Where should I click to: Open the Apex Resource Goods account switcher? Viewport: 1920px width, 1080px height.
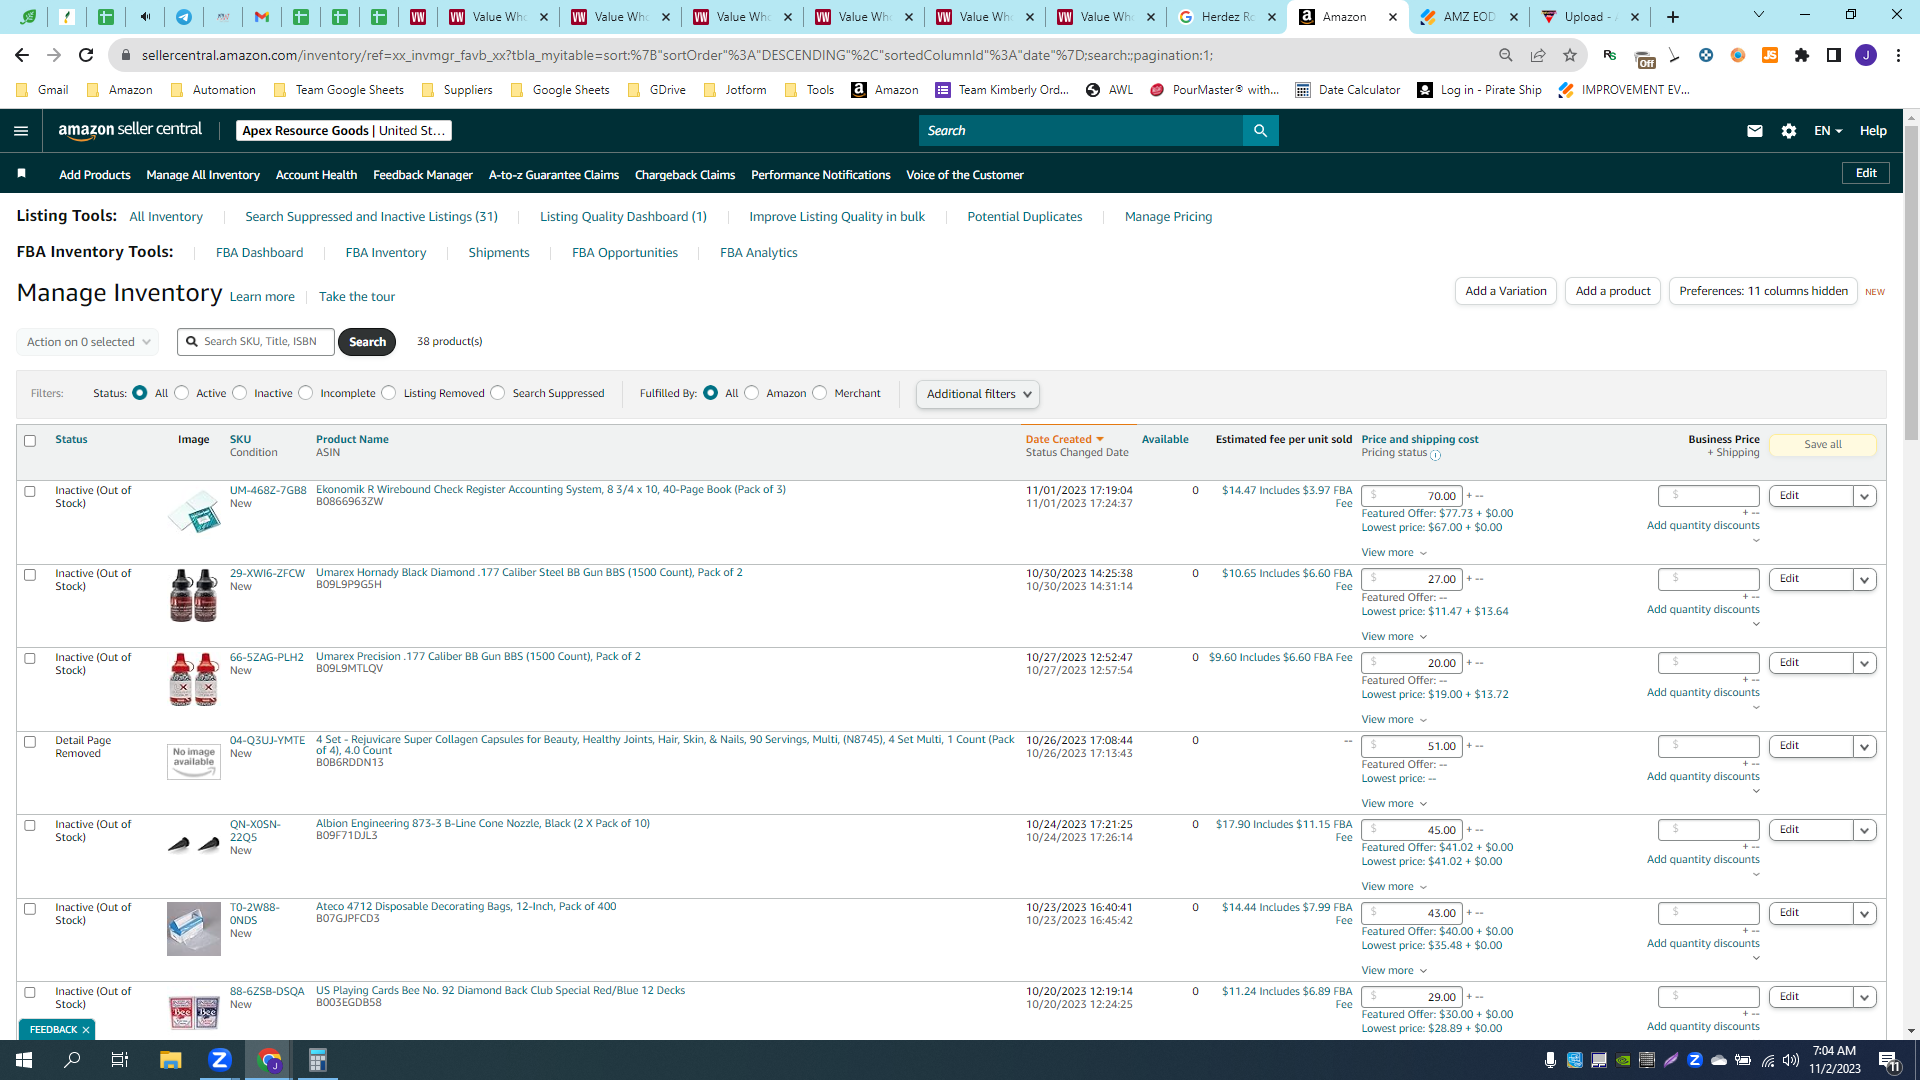click(344, 131)
